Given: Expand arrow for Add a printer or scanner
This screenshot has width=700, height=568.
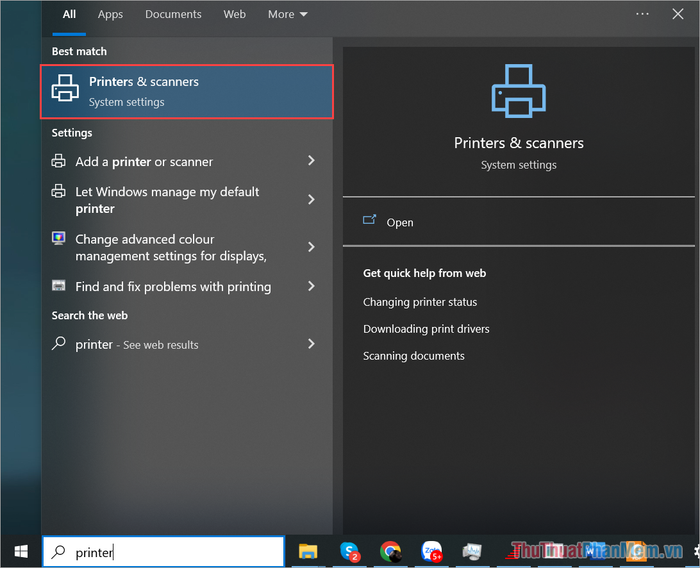Looking at the screenshot, I should pyautogui.click(x=311, y=160).
